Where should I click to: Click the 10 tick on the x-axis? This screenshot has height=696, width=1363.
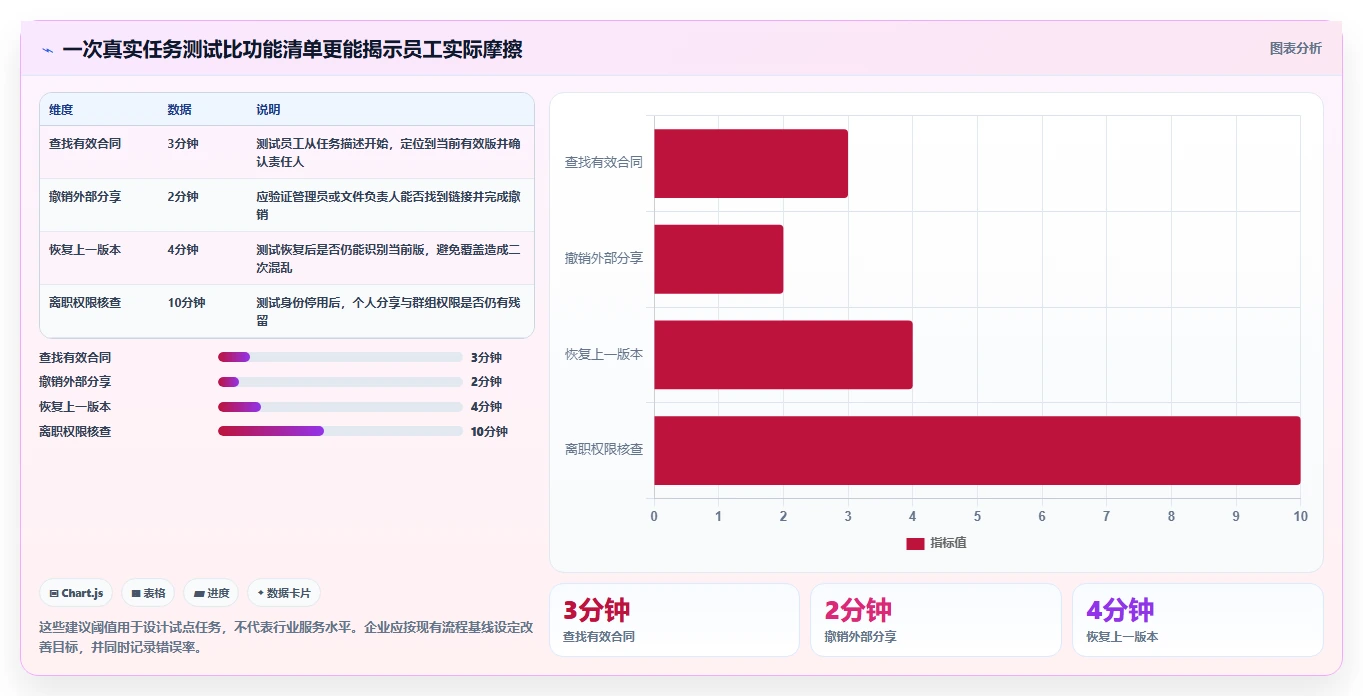point(1300,516)
